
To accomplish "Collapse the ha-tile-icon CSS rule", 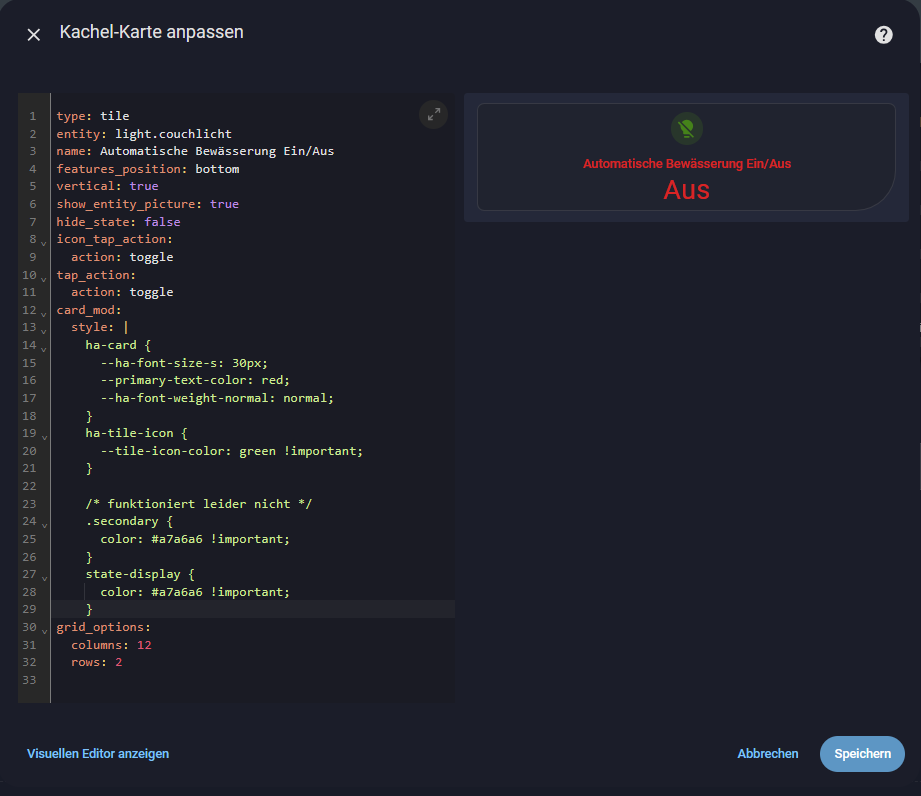I will [44, 435].
